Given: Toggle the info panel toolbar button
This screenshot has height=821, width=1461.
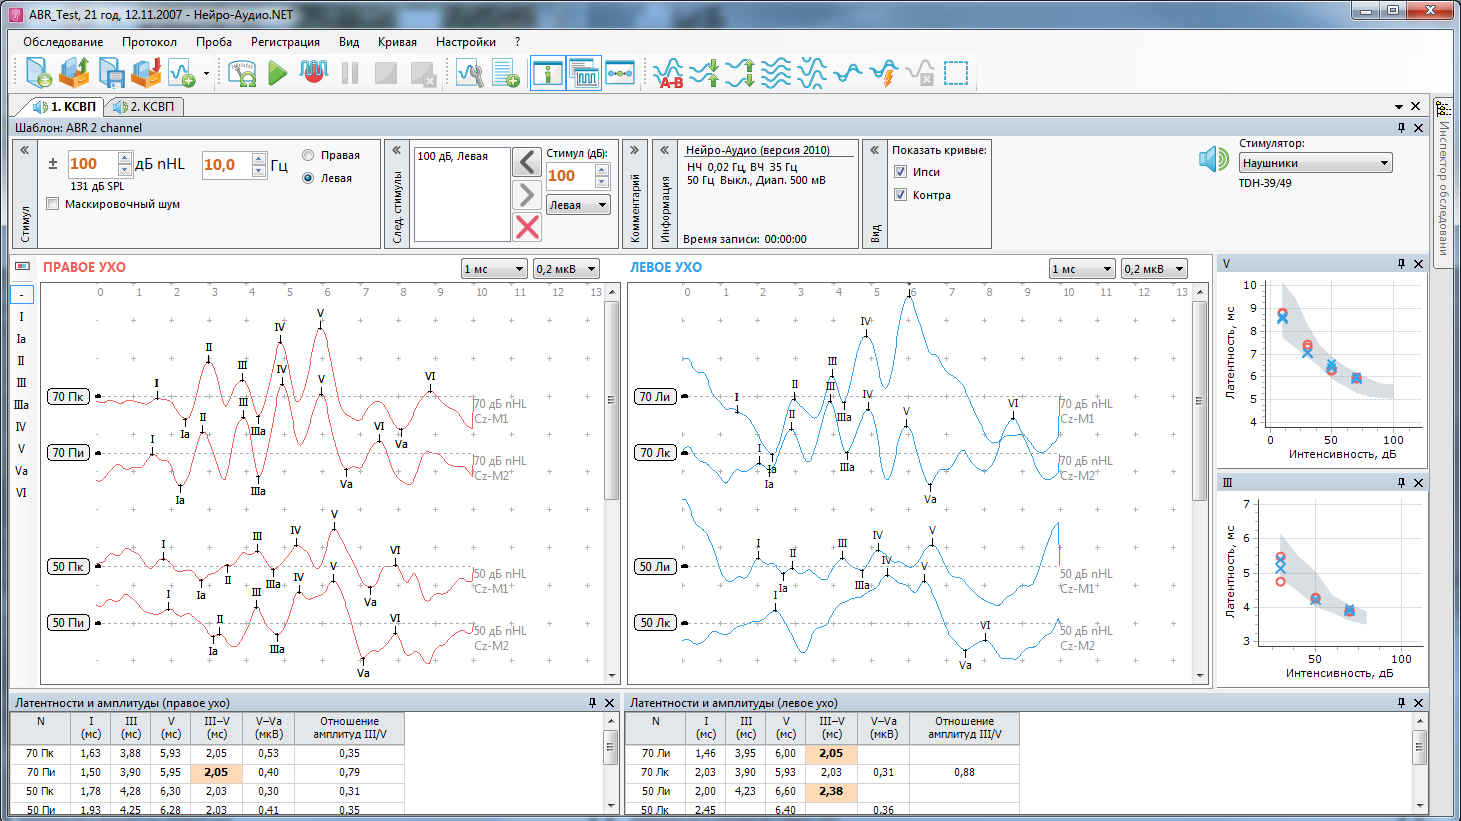Looking at the screenshot, I should point(548,73).
